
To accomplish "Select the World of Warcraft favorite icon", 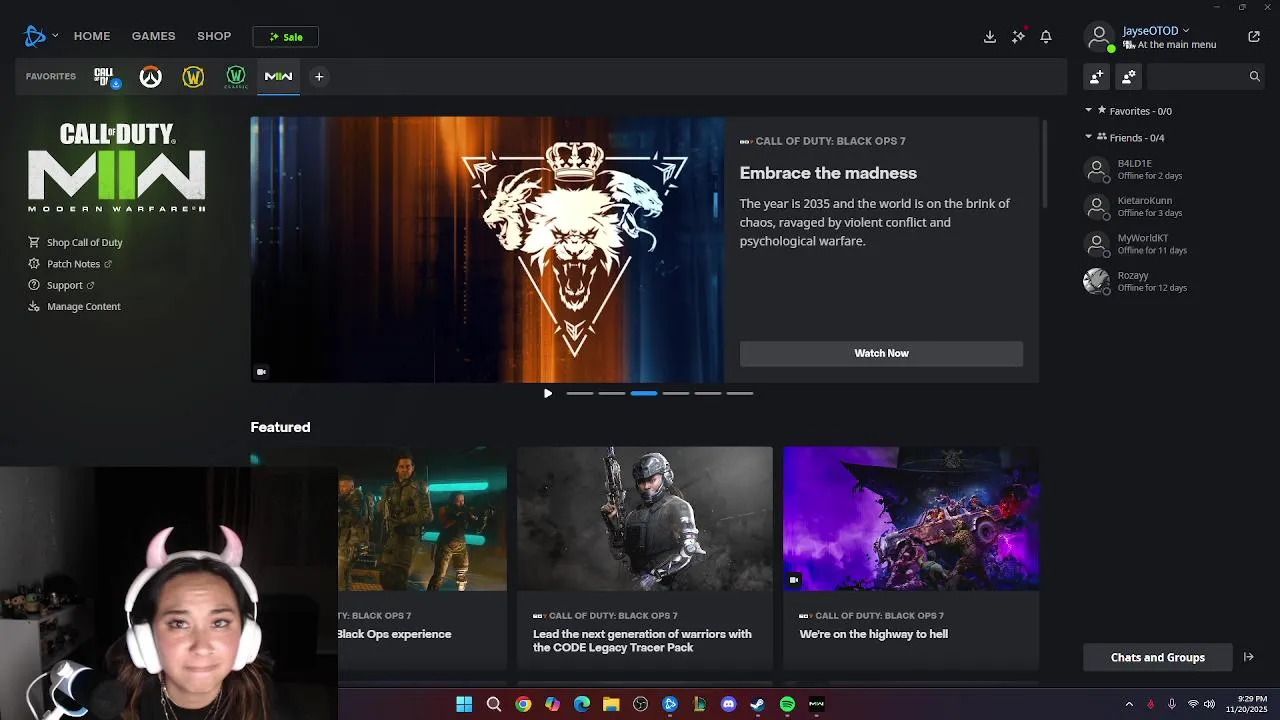I will (x=193, y=77).
